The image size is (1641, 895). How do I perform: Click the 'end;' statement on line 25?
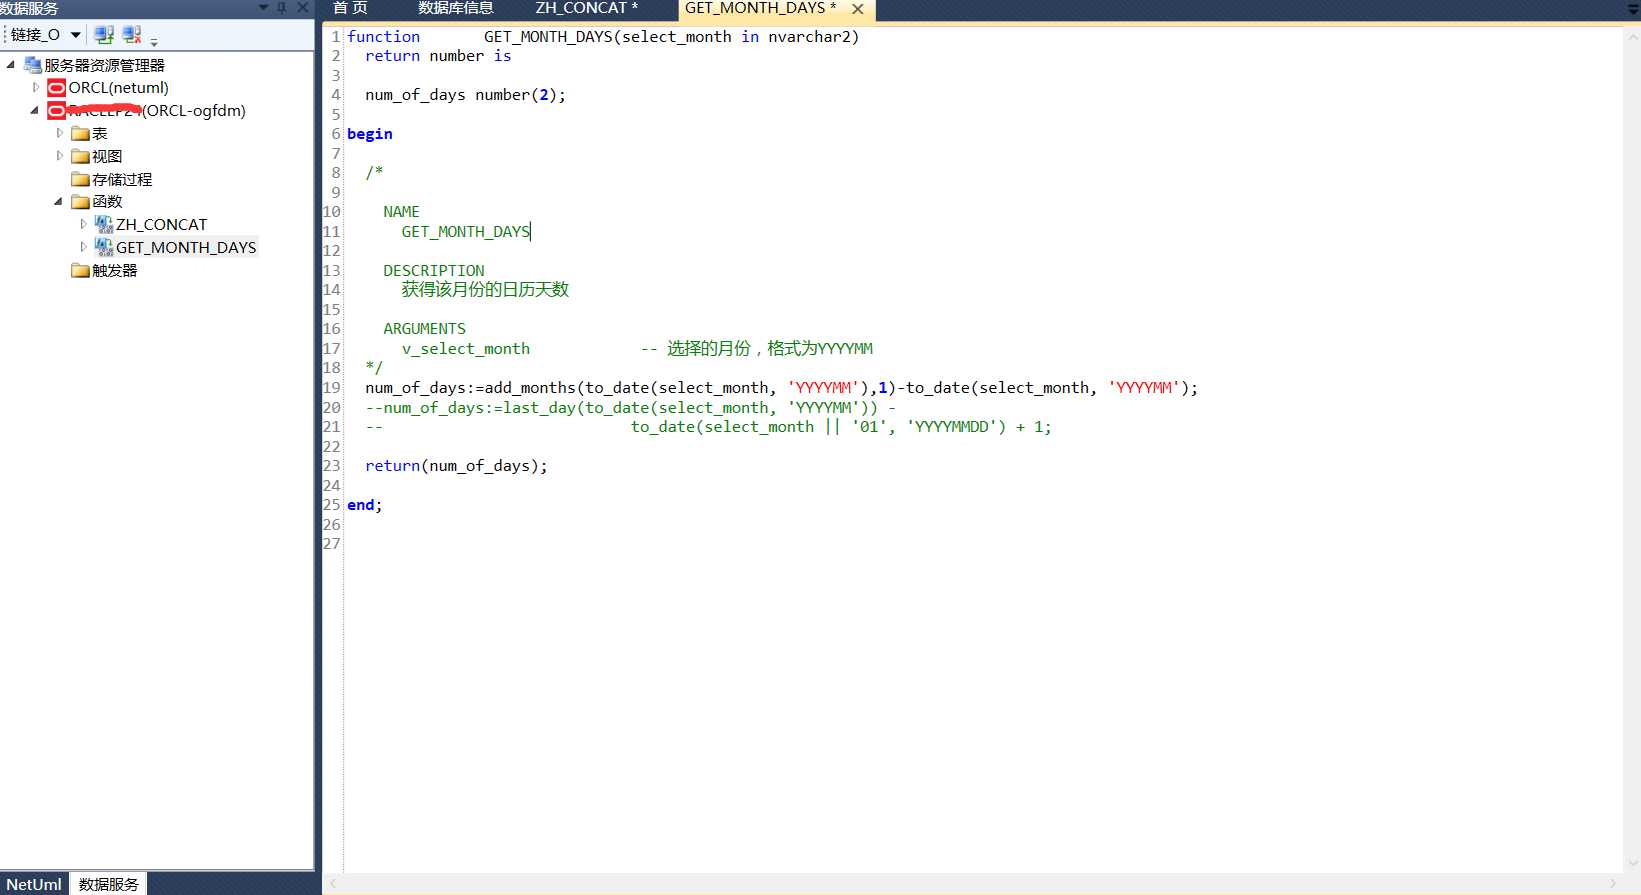365,505
